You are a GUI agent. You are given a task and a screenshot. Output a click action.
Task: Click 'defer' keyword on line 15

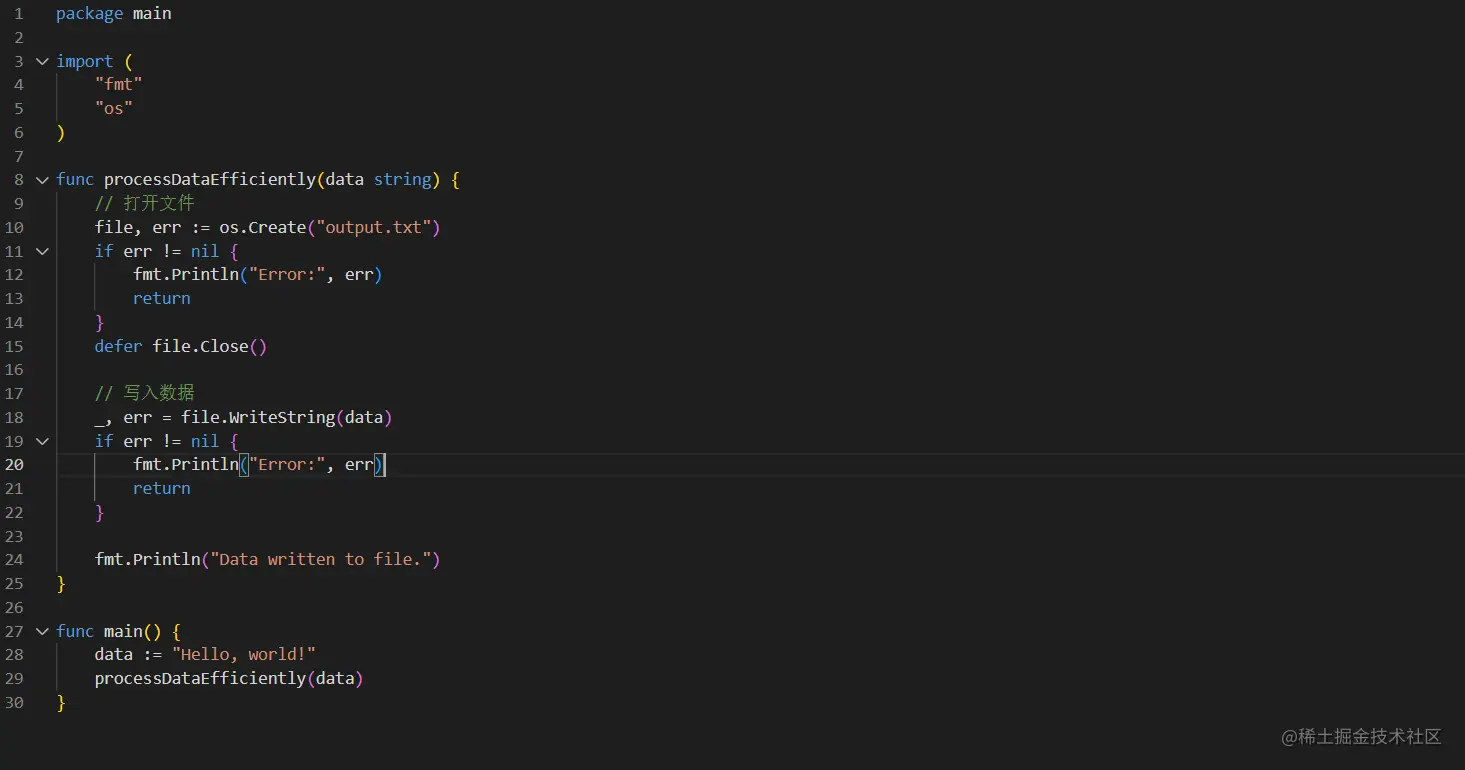tap(118, 346)
